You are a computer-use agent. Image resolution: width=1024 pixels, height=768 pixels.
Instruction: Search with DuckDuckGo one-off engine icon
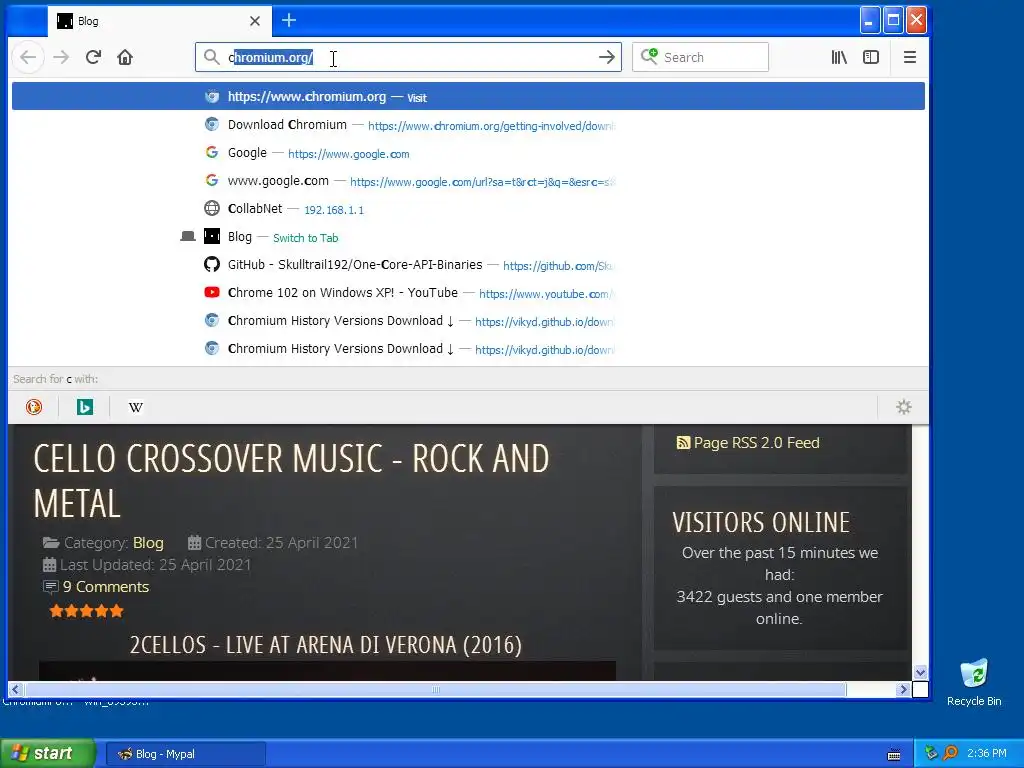point(33,407)
